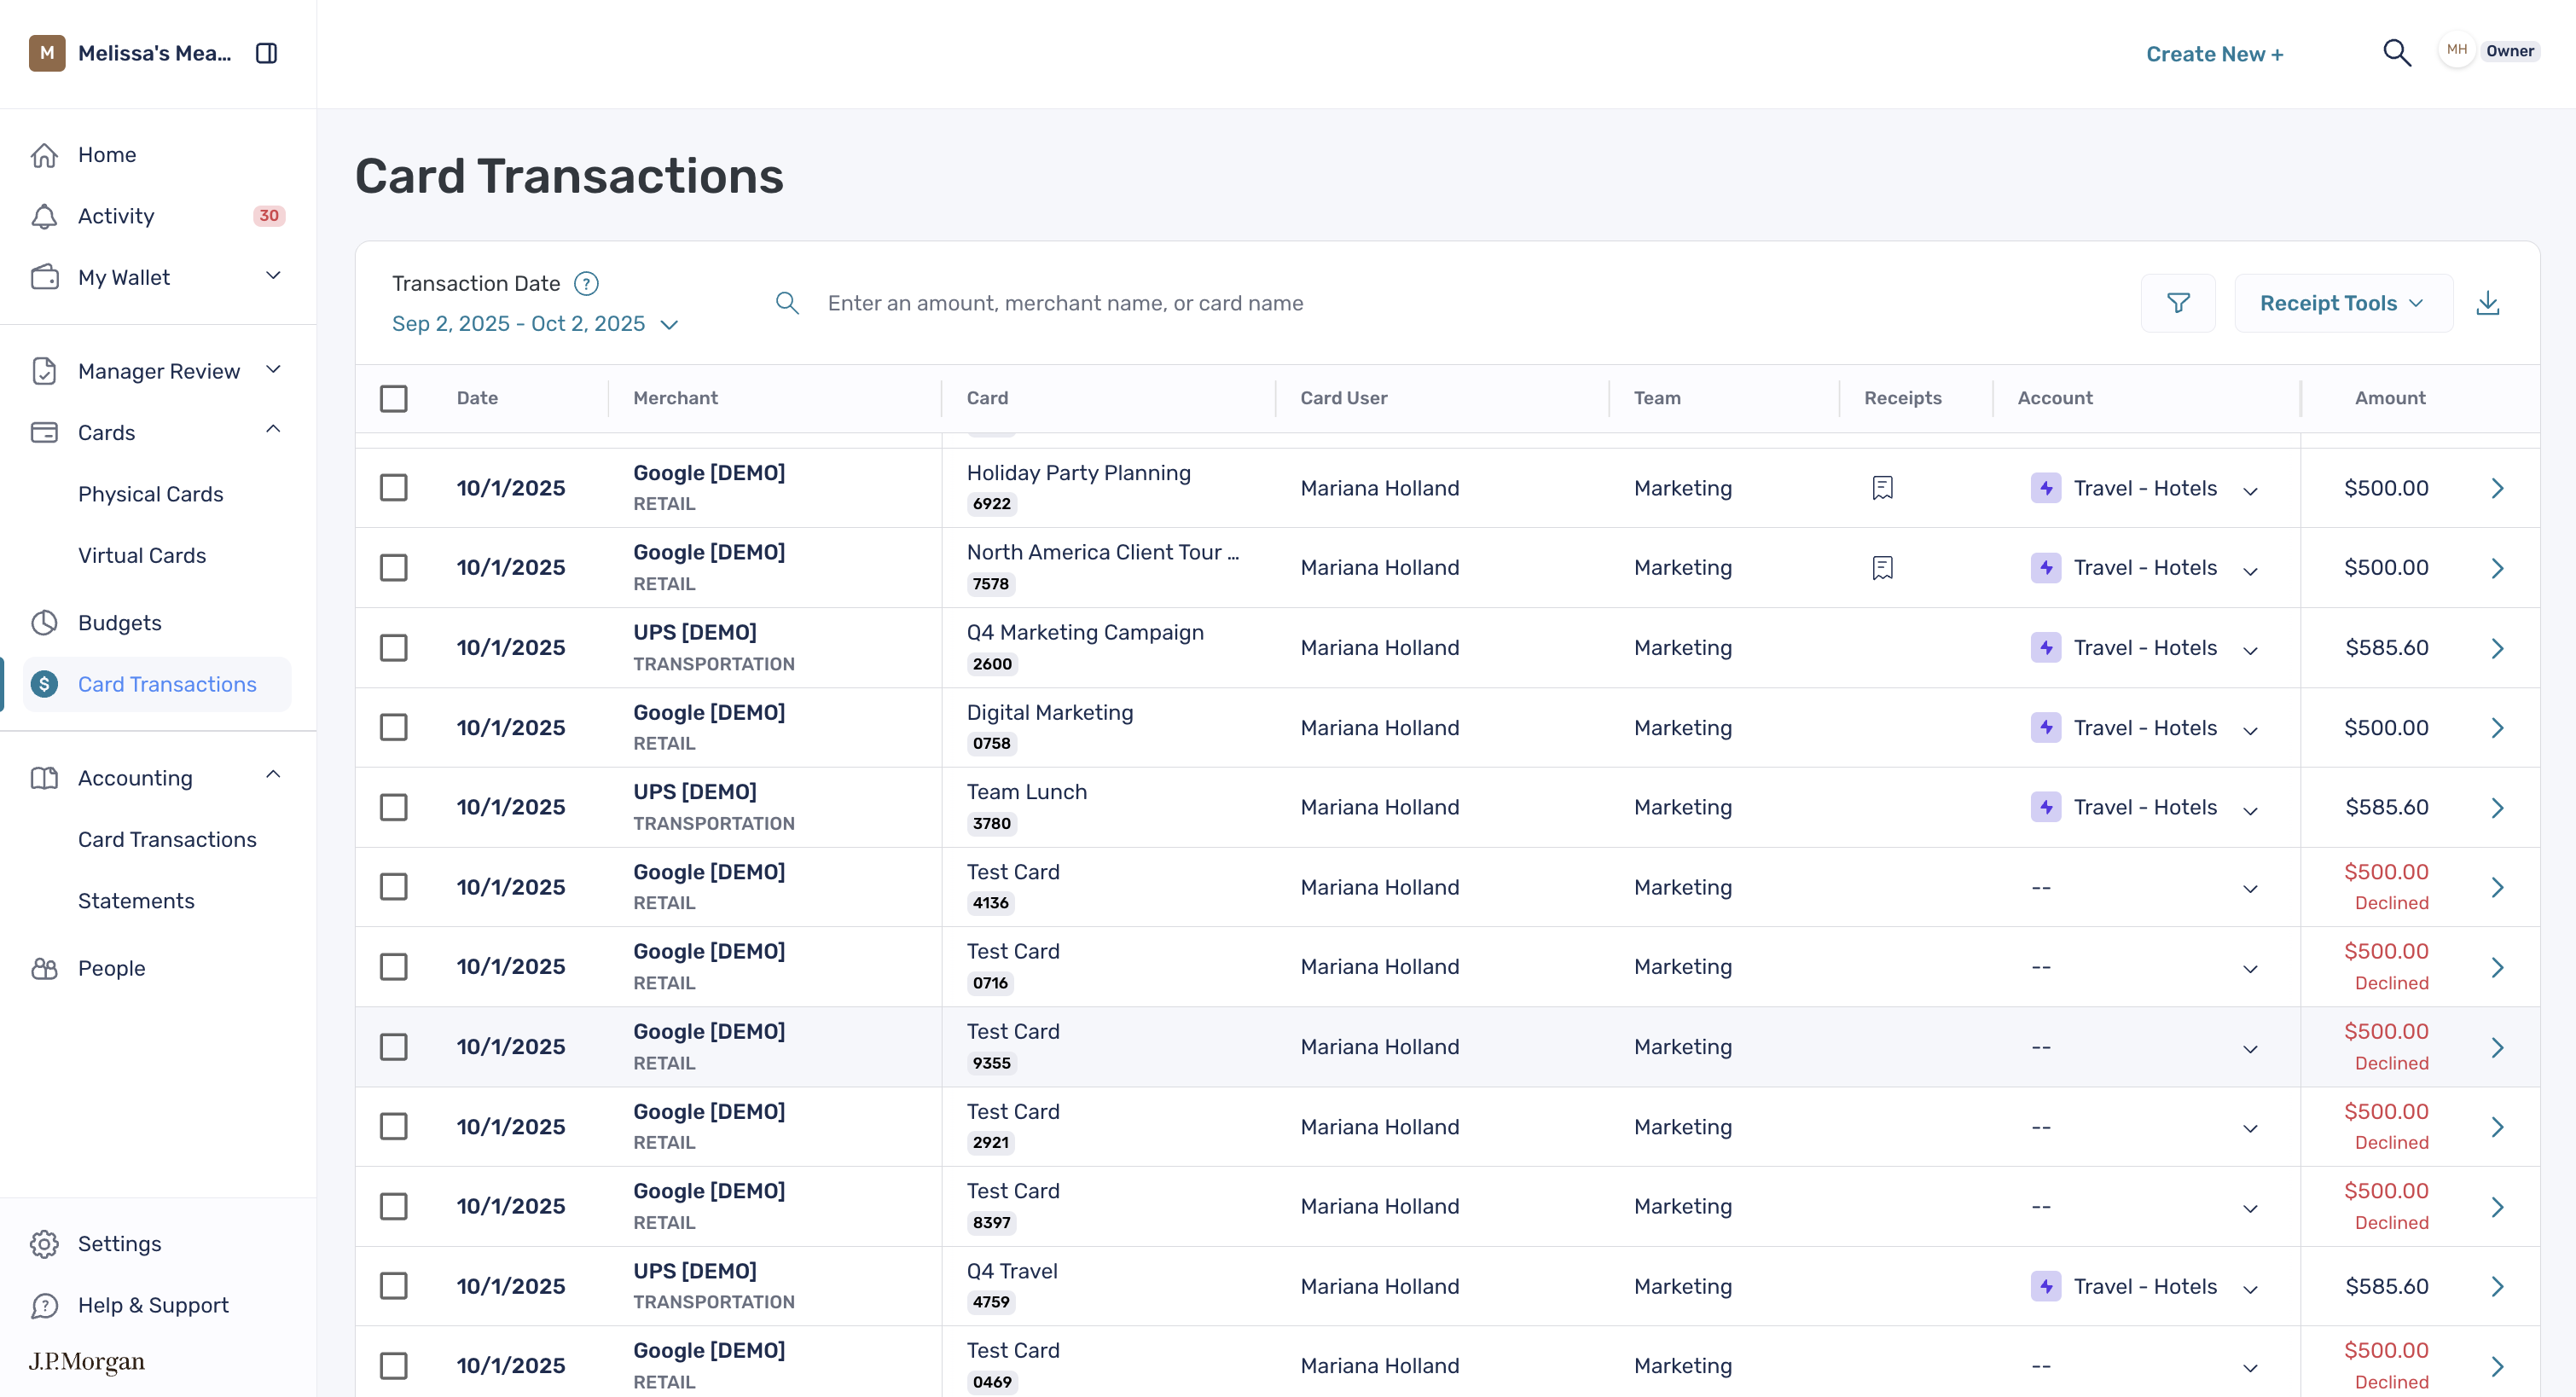Viewport: 2576px width, 1397px height.
Task: Click the Card User column header
Action: click(x=1343, y=398)
